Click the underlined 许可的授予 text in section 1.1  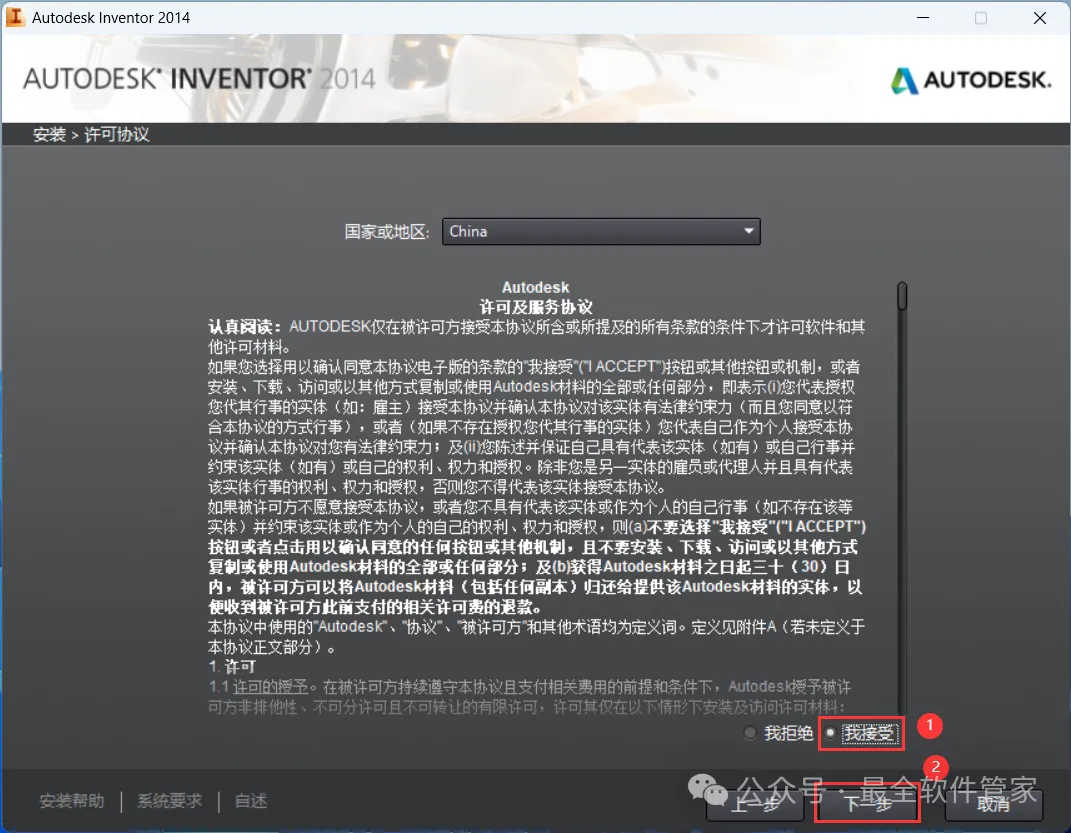point(270,686)
